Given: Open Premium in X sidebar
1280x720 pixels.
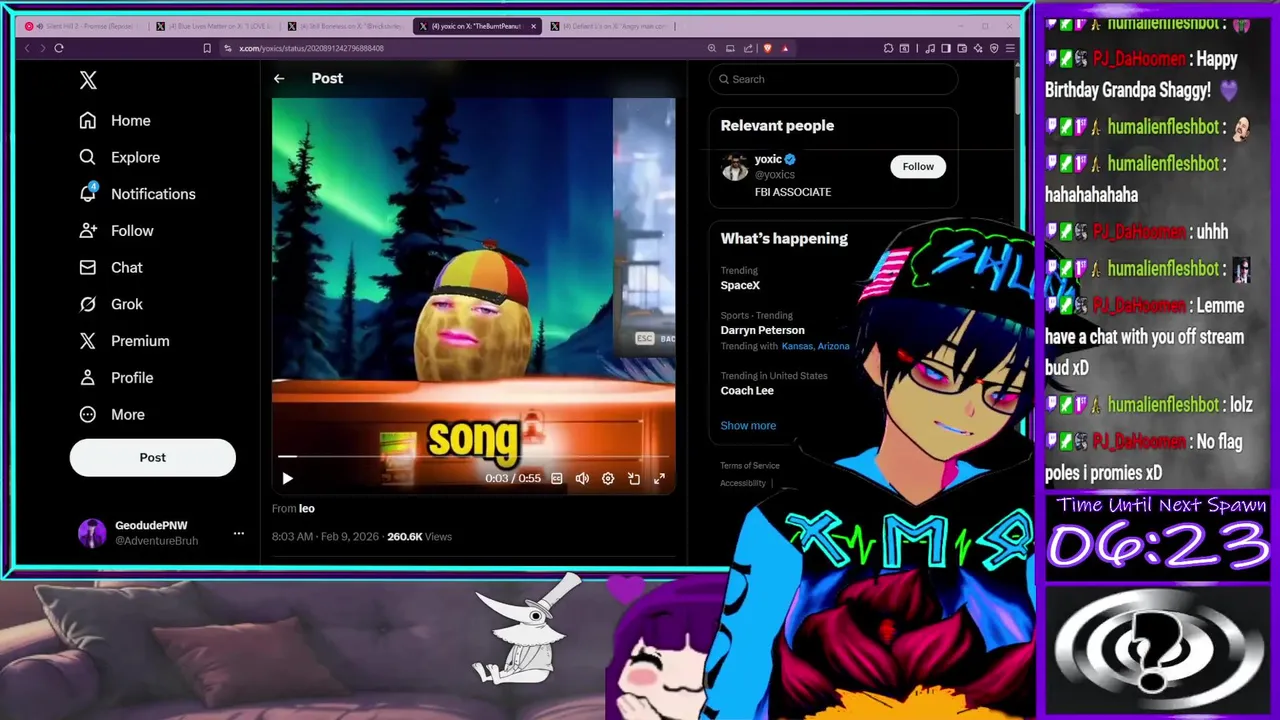Looking at the screenshot, I should click(125, 341).
